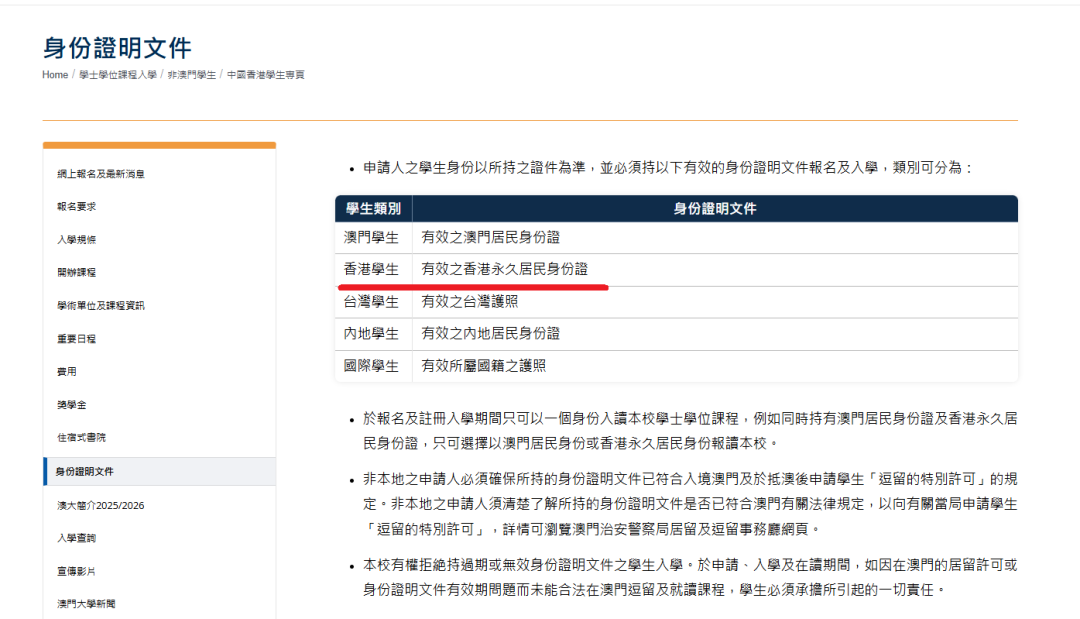Click the 身份證明文件 table column header
1080x619 pixels.
pyautogui.click(x=715, y=209)
